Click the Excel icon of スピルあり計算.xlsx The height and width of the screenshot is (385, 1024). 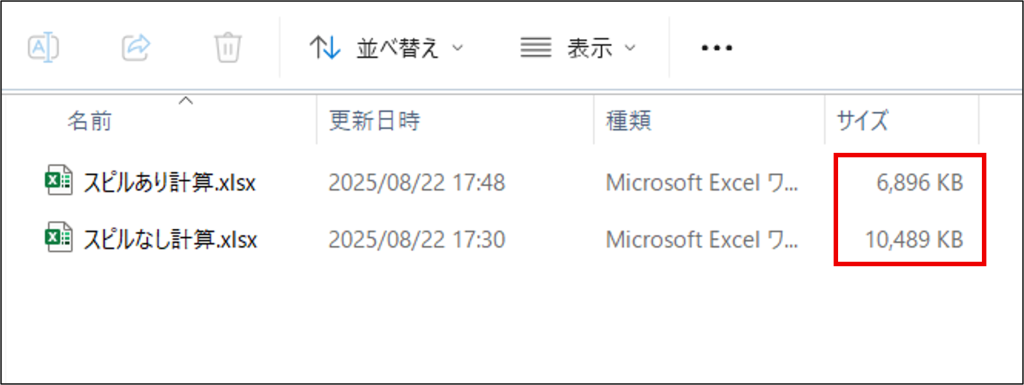57,183
